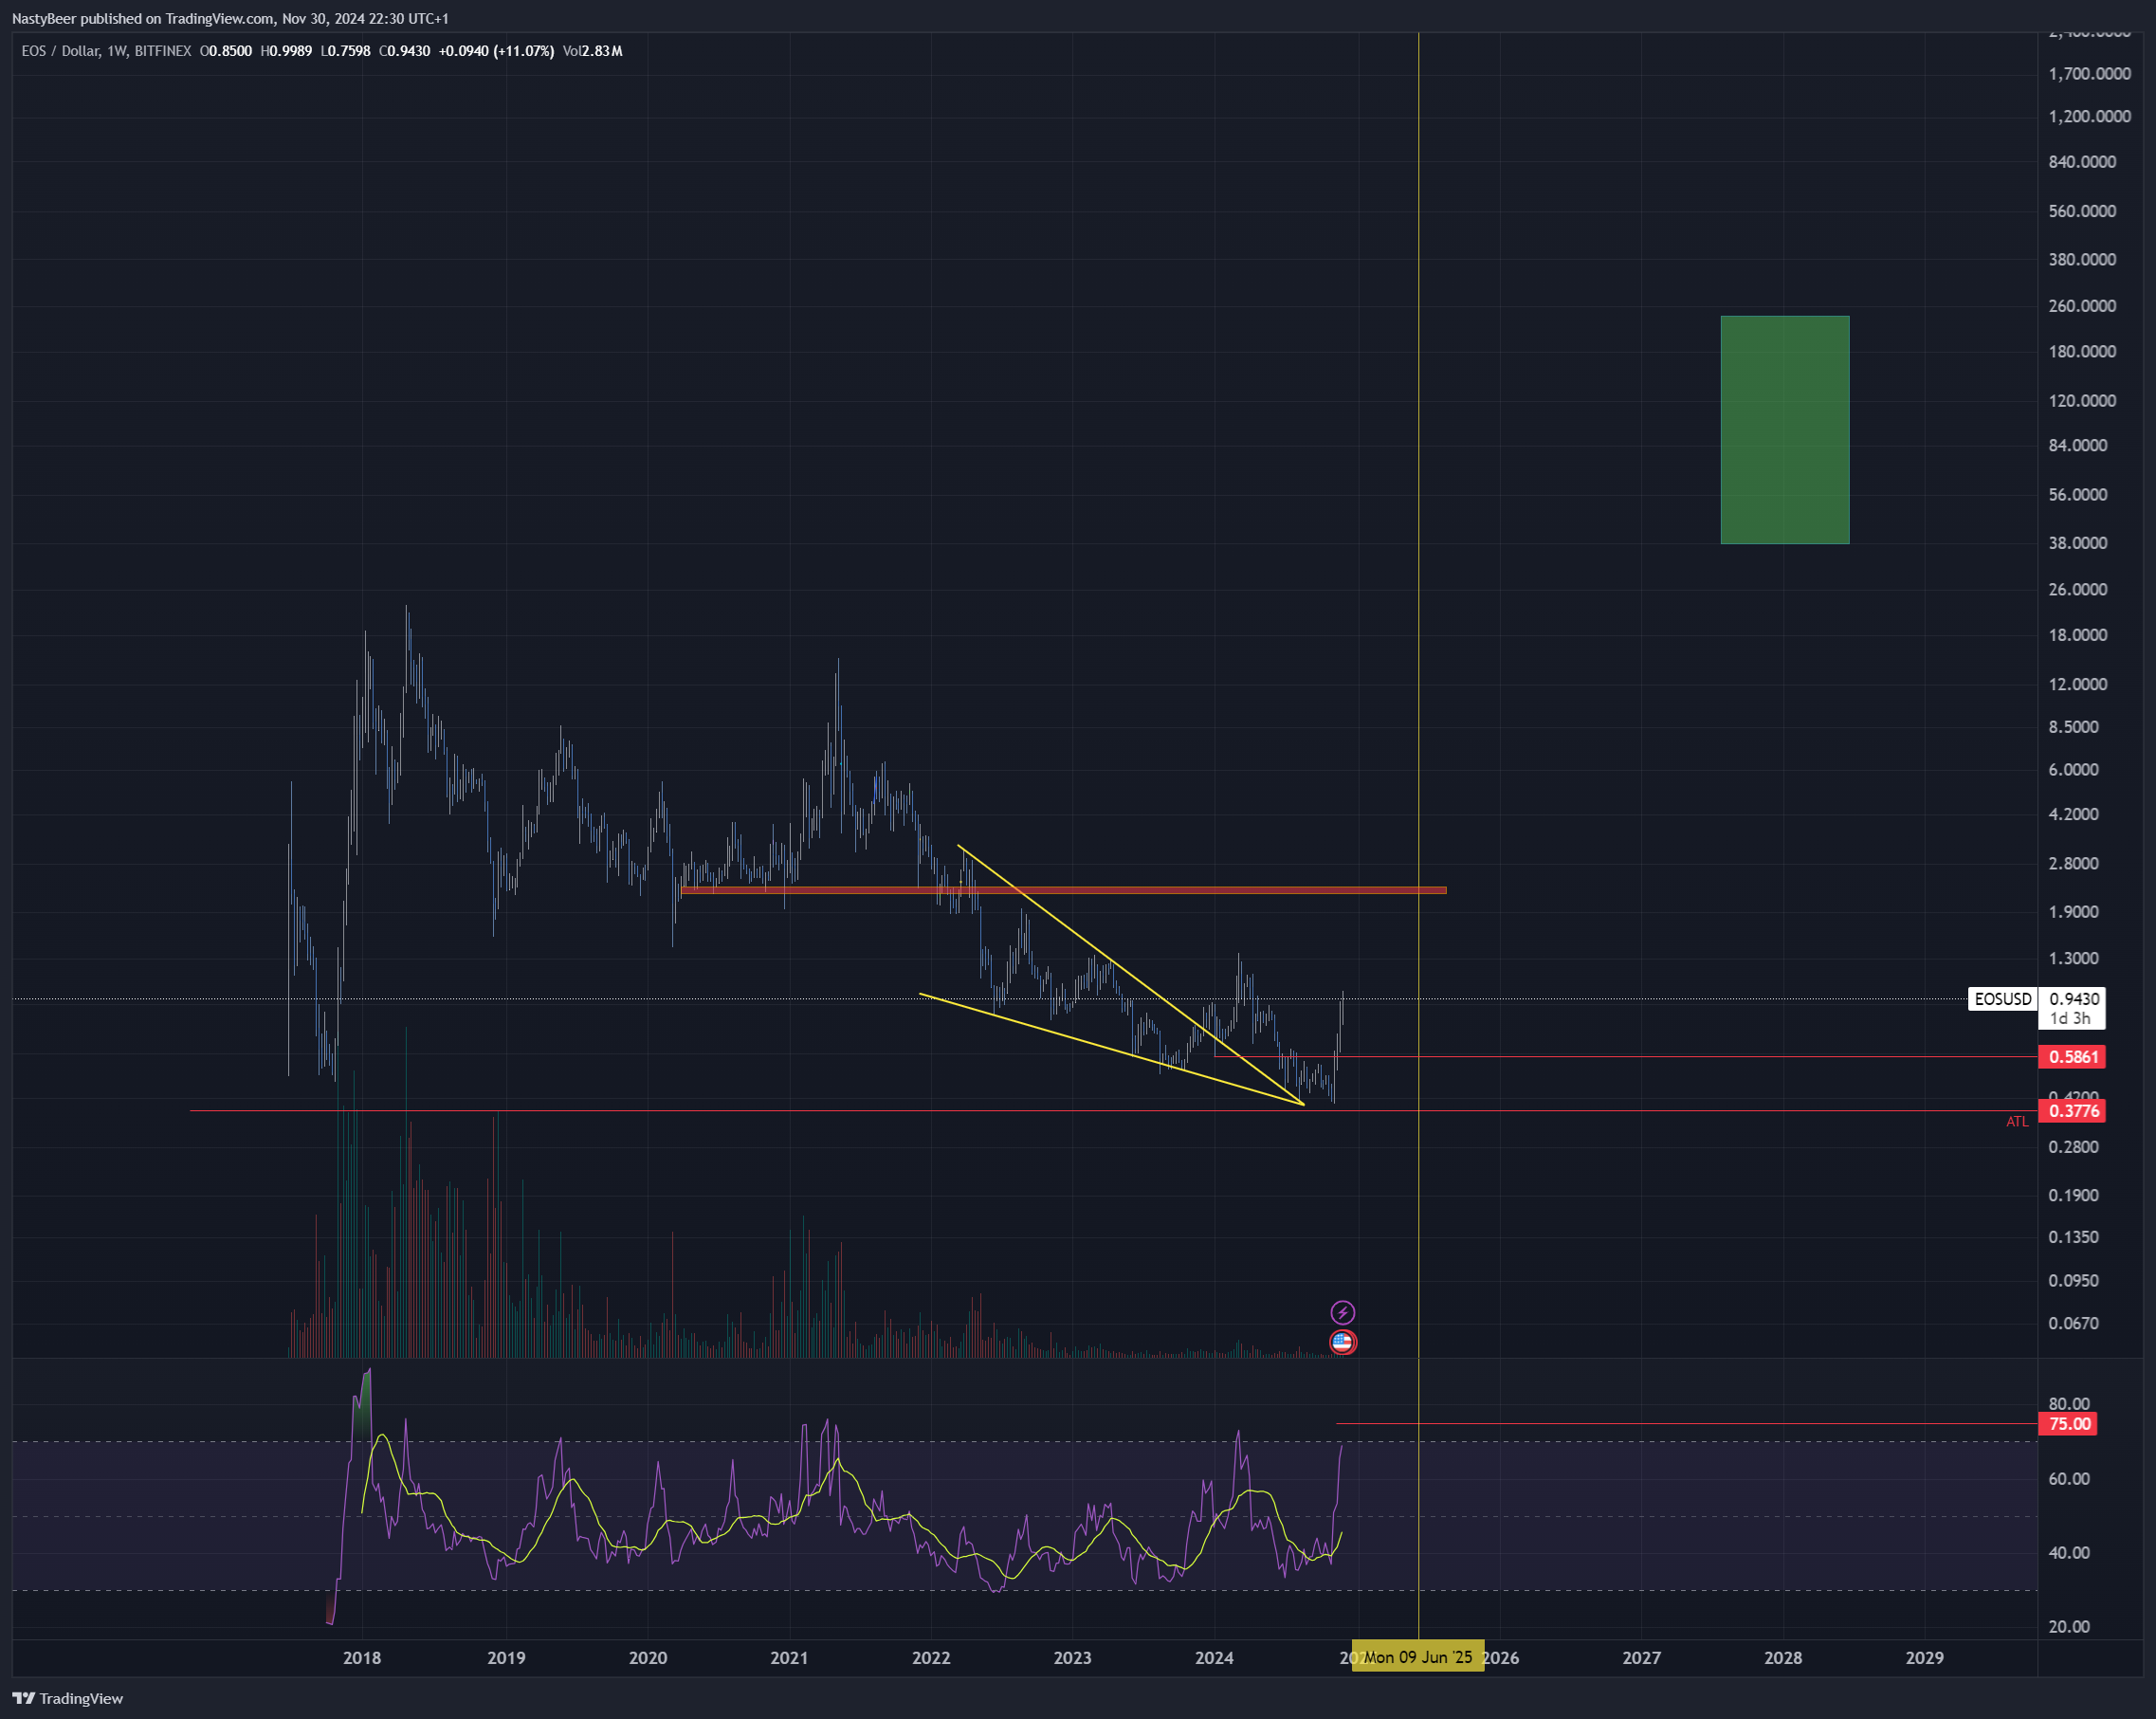Click the 40.00 RSI axis label
The image size is (2156, 1719).
(x=2069, y=1553)
